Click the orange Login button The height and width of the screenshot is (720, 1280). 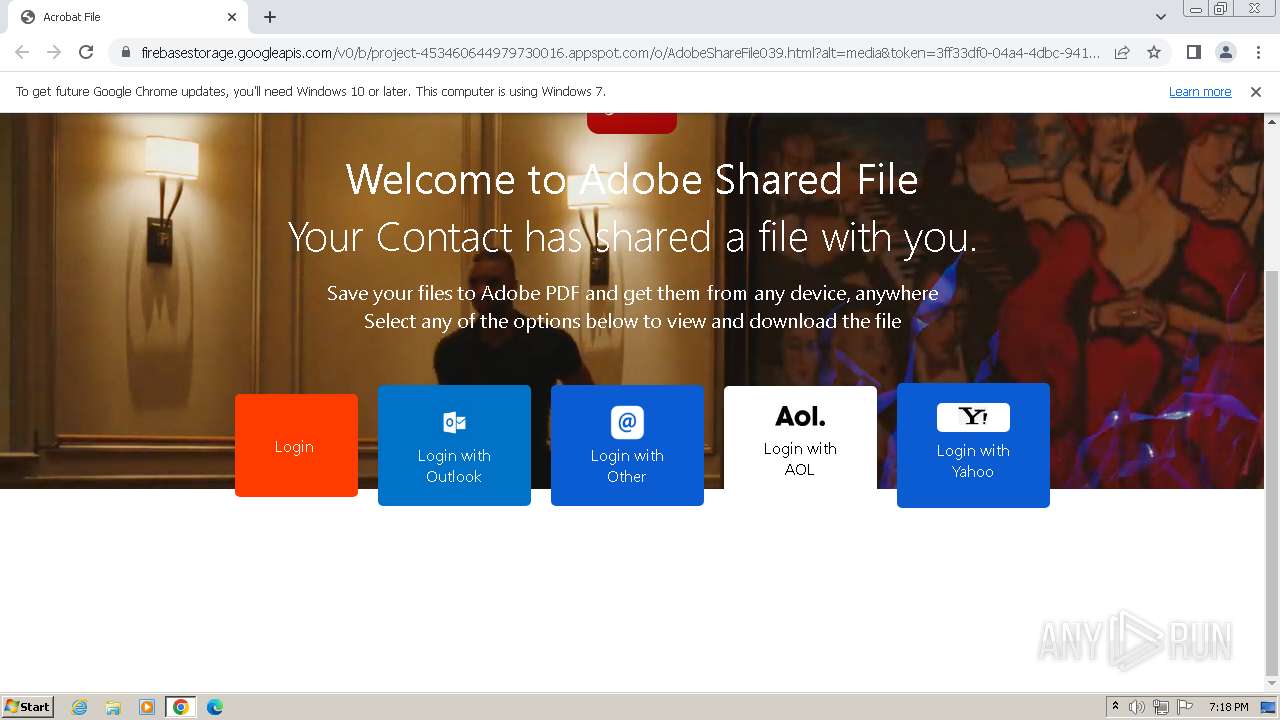click(296, 445)
